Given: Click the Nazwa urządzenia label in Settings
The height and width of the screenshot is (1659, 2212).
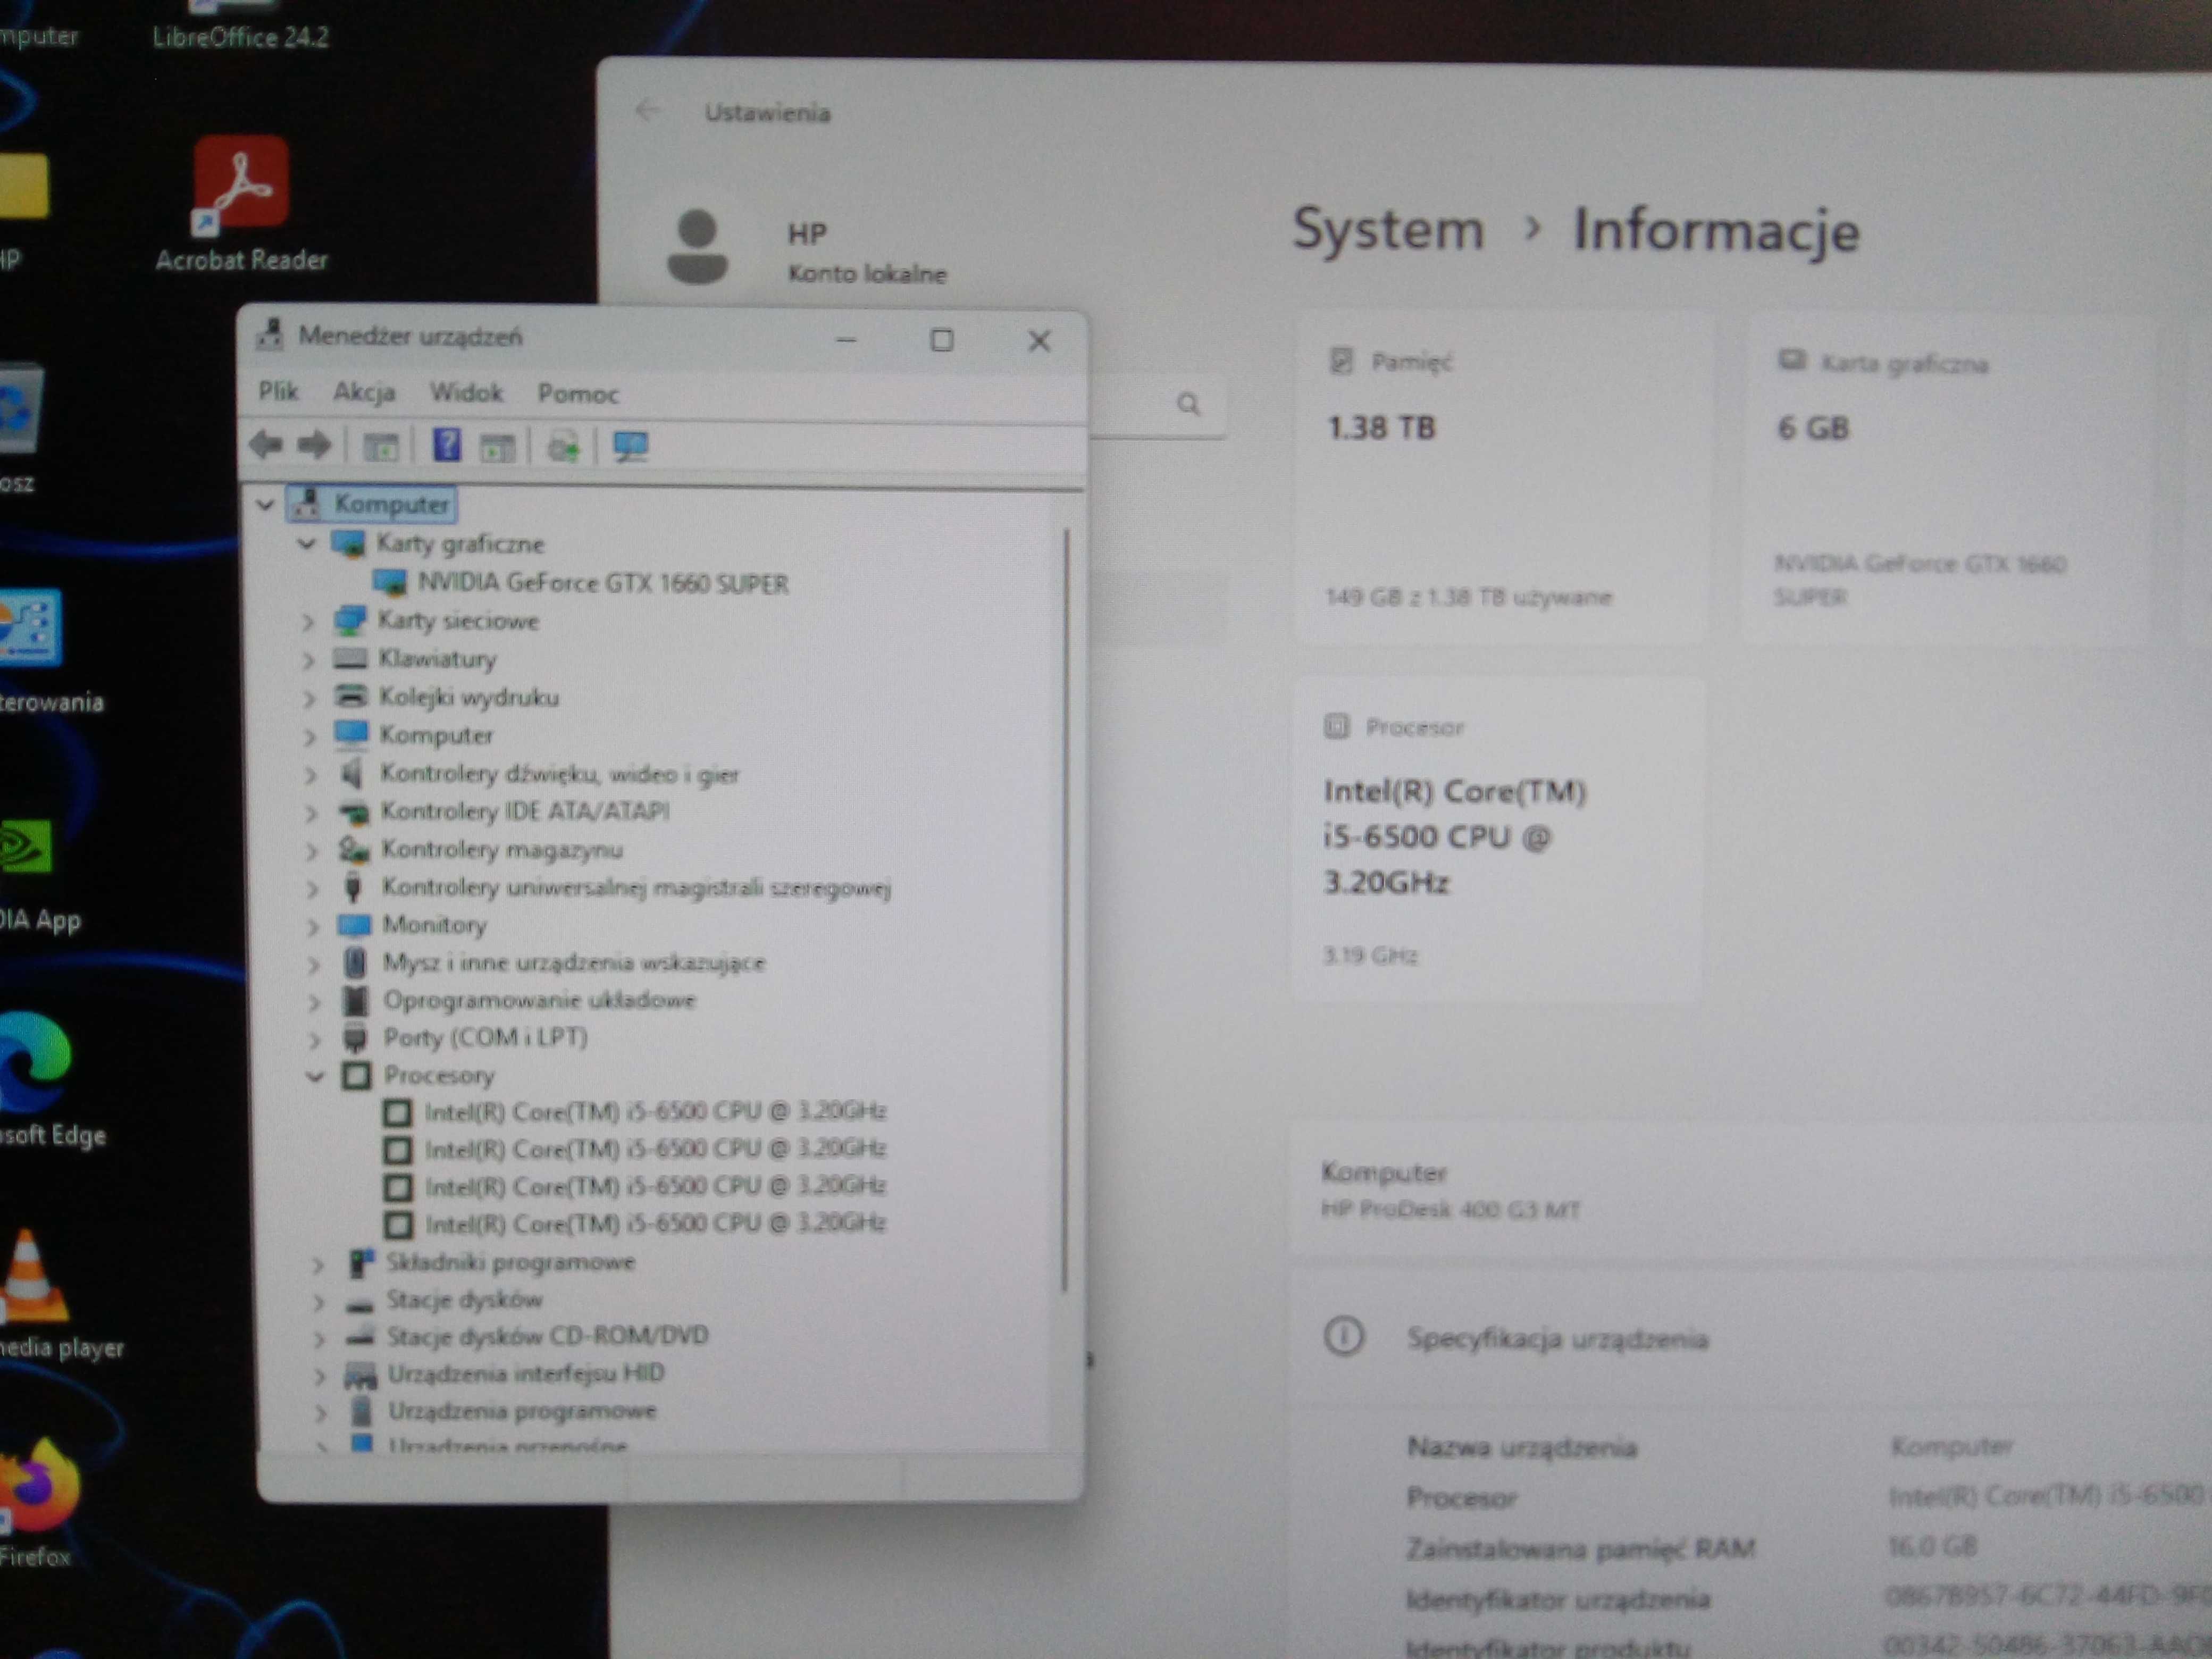Looking at the screenshot, I should click(1522, 1447).
